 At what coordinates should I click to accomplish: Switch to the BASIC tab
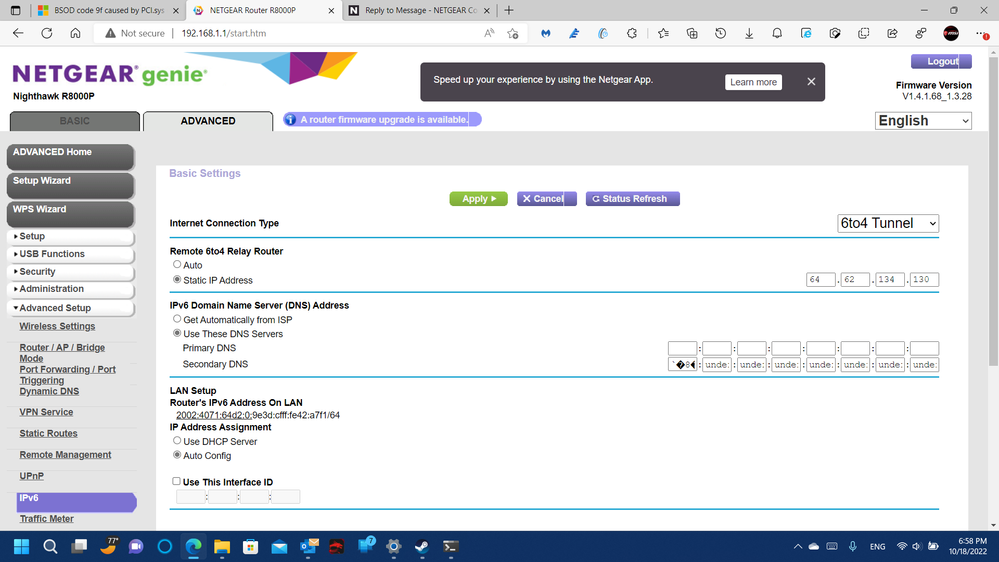[x=75, y=121]
